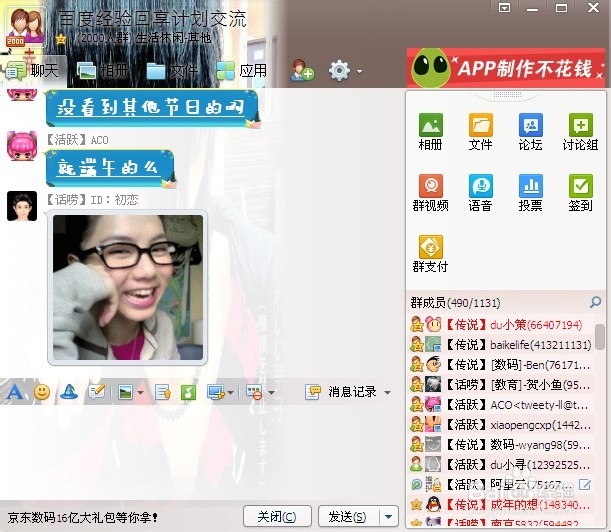The width and height of the screenshot is (611, 532).
Task: Click the 没看到其他节日的吗 message bubble
Action: 152,108
